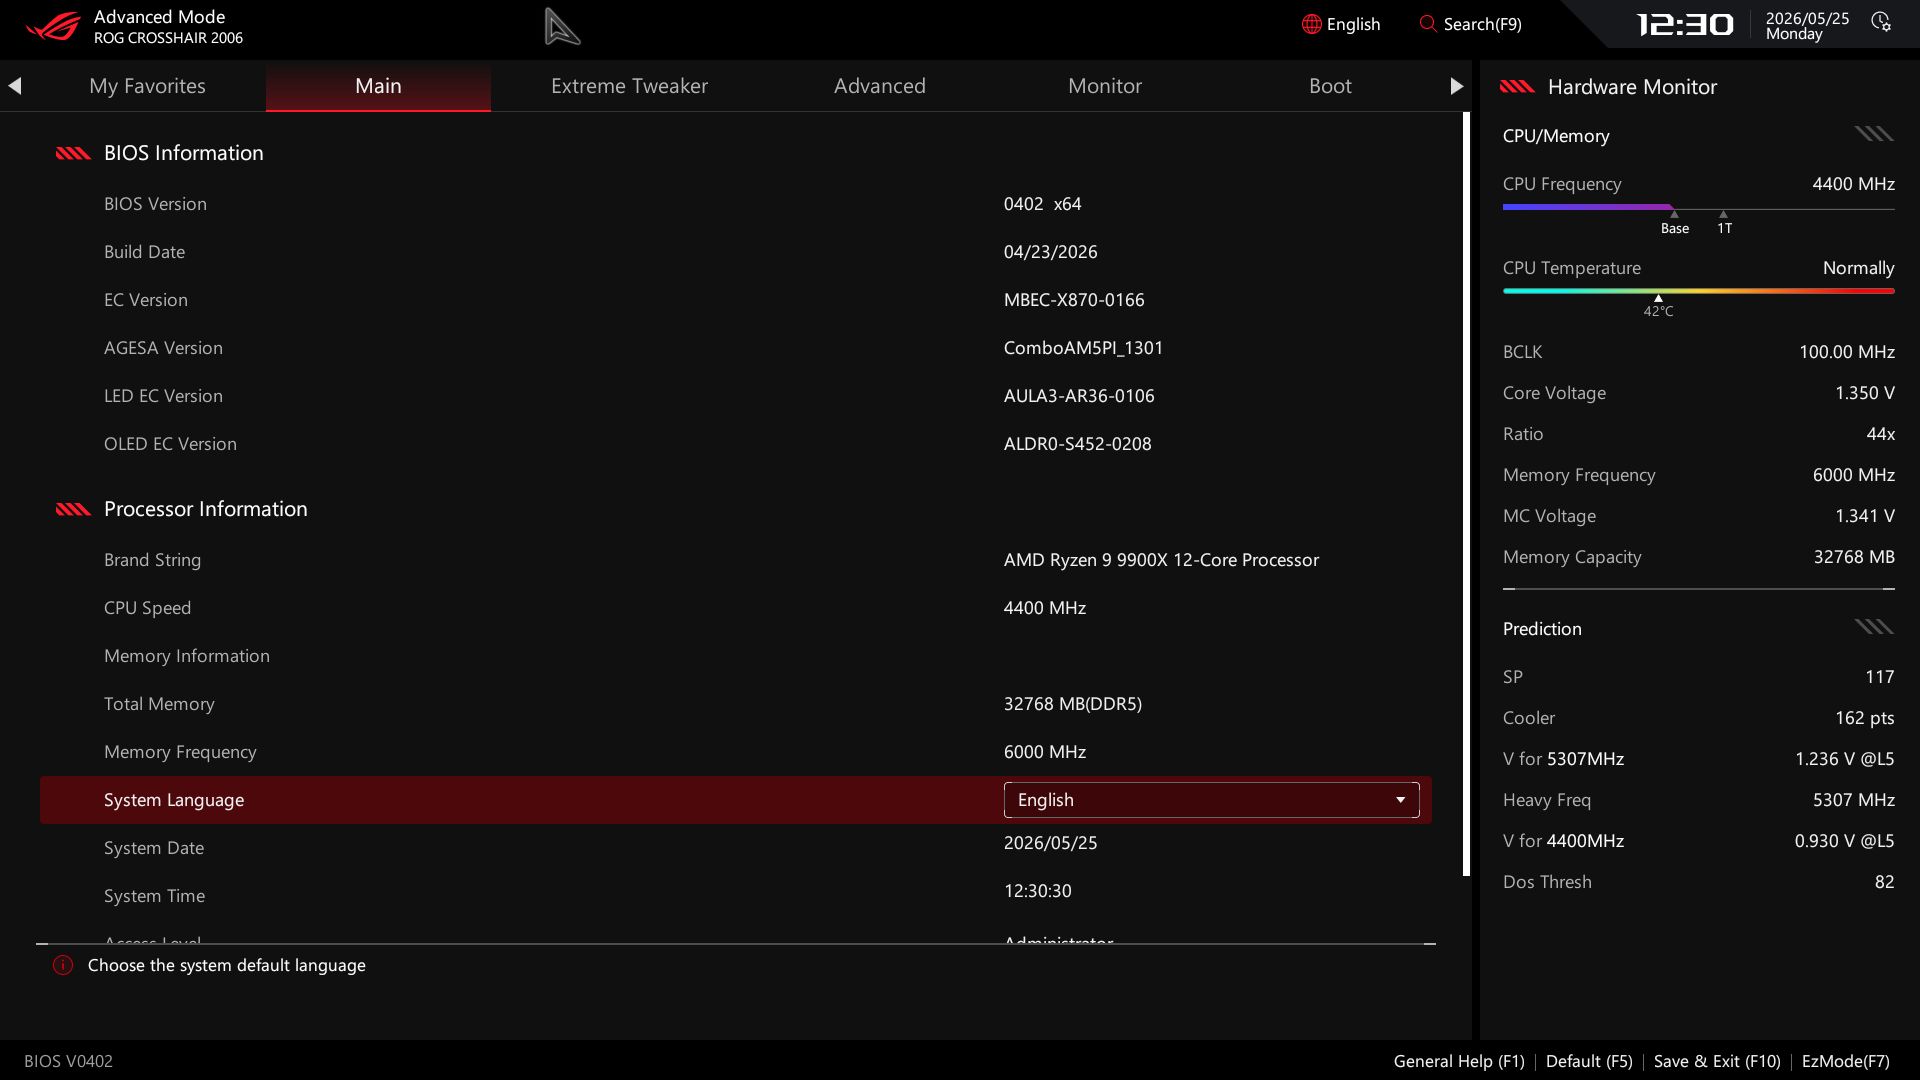Image resolution: width=1920 pixels, height=1080 pixels.
Task: Click Save & Exit (F10)
Action: pos(1717,1061)
